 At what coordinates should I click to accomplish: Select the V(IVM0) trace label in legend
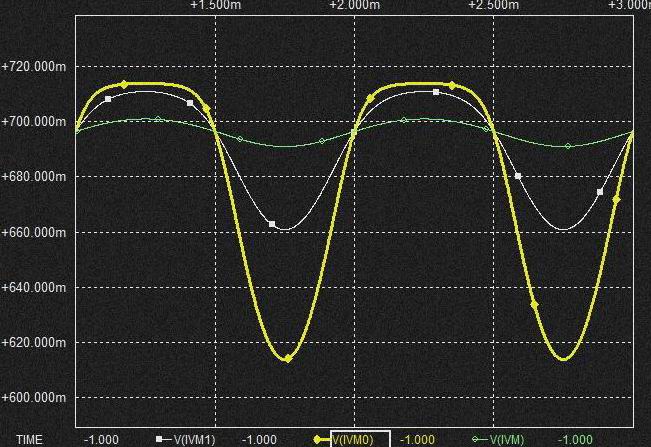click(353, 439)
